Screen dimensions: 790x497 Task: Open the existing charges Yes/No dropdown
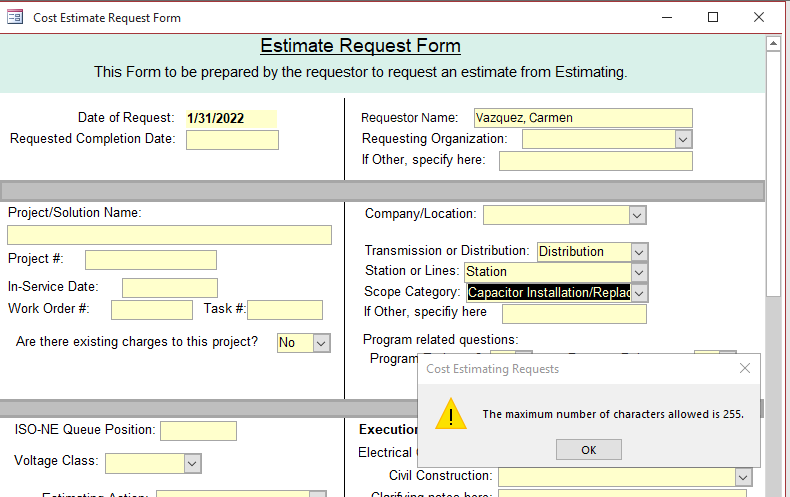321,343
